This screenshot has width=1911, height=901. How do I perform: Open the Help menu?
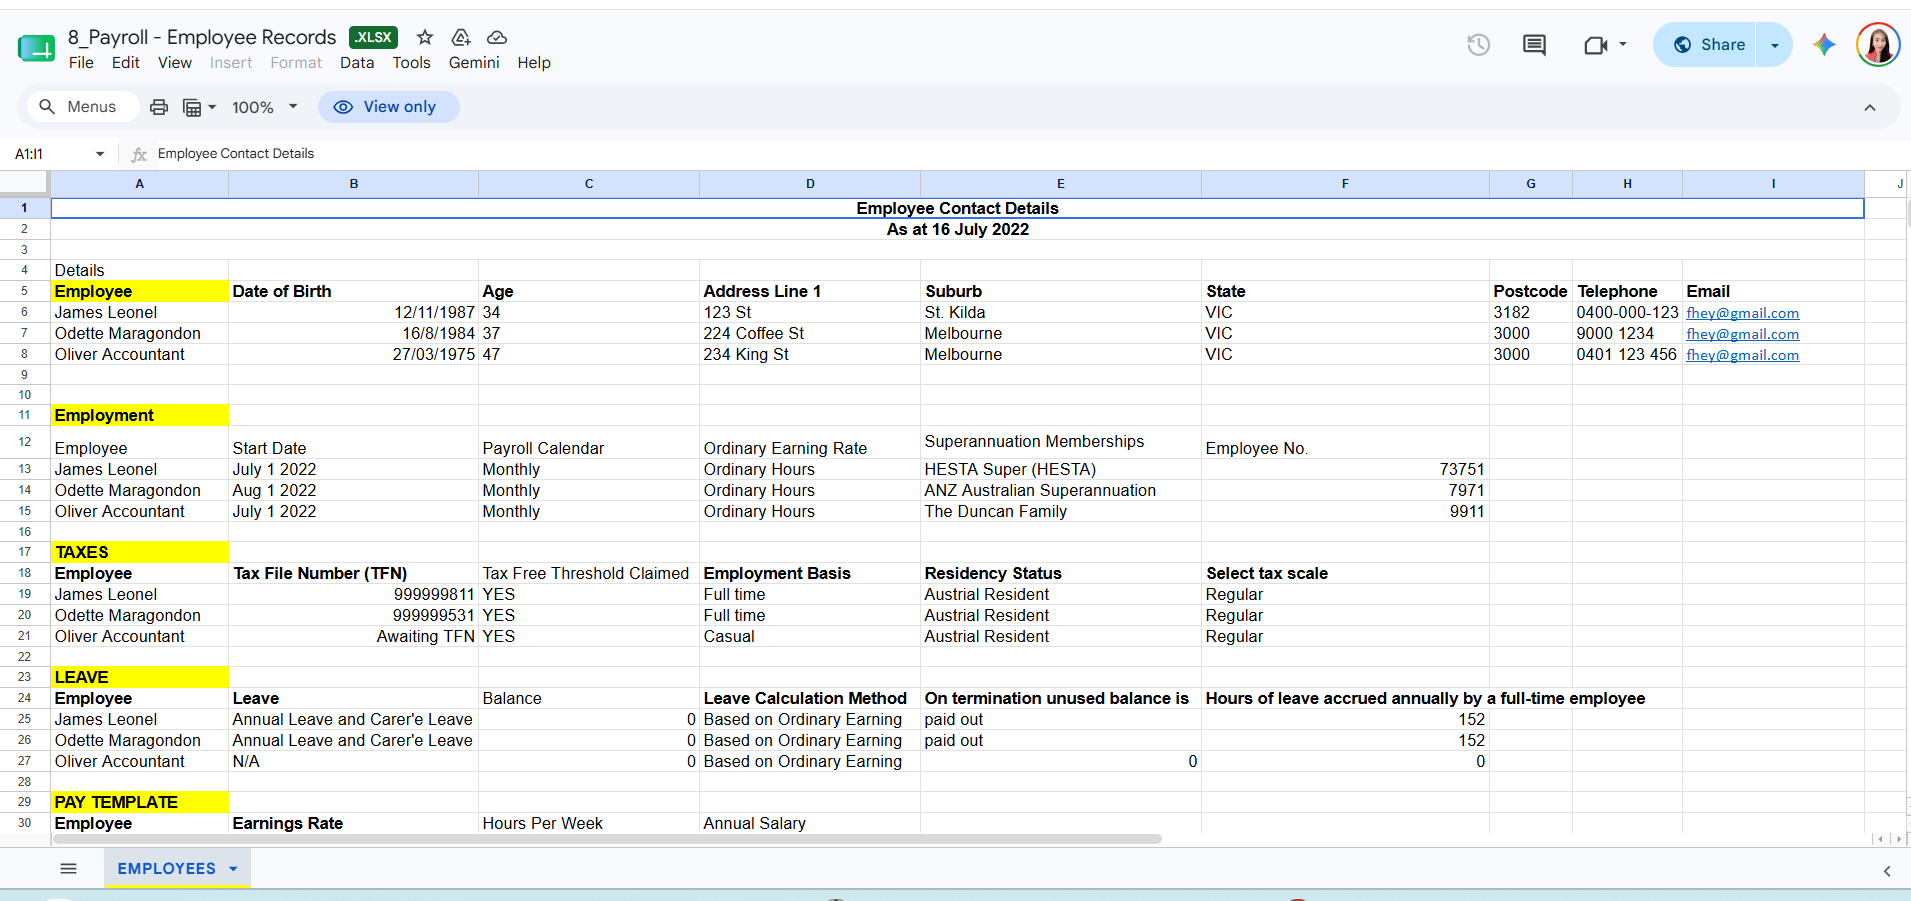coord(534,62)
